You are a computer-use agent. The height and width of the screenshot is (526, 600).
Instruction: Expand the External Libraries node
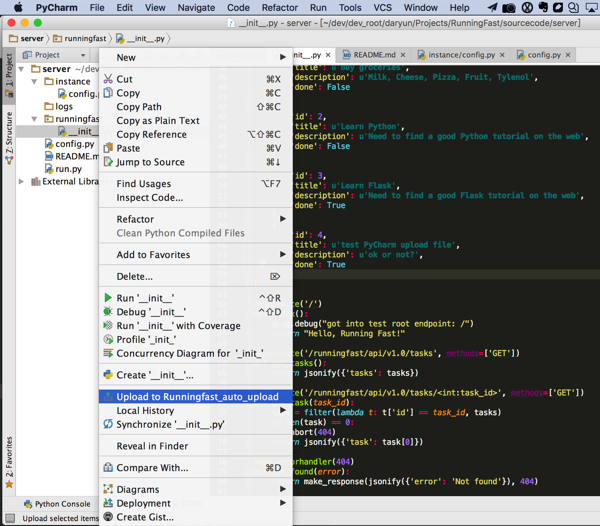22,182
